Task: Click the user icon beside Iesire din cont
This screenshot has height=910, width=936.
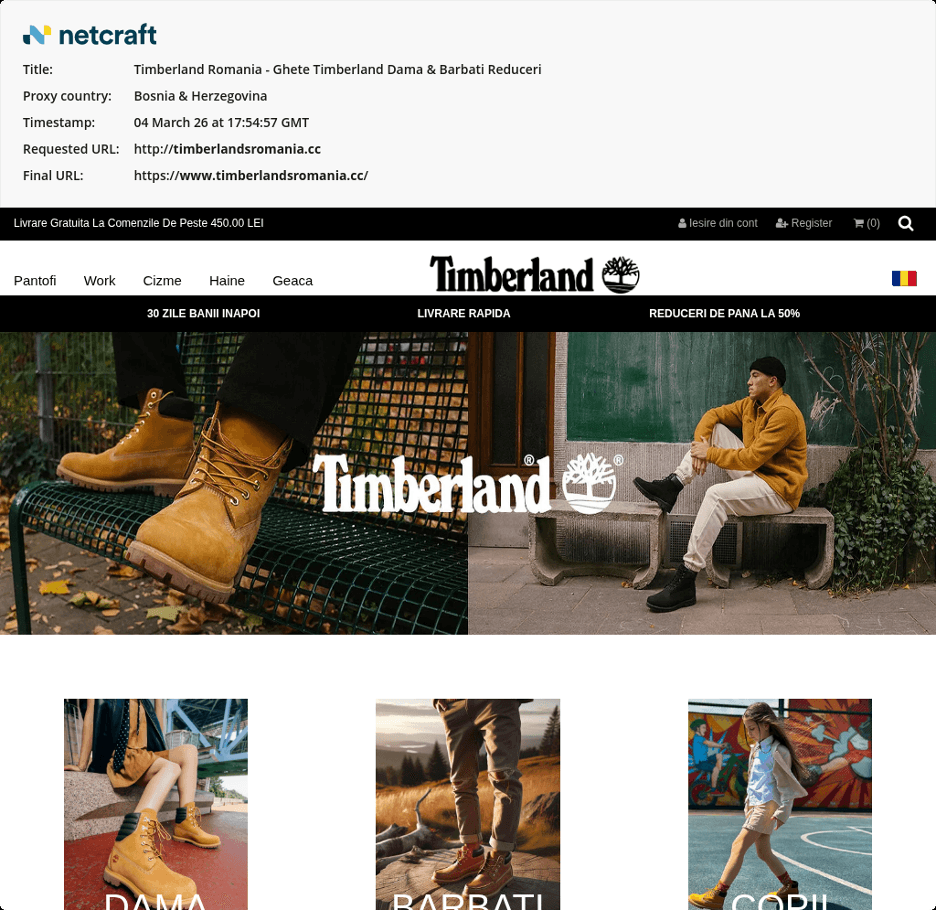Action: pyautogui.click(x=682, y=223)
